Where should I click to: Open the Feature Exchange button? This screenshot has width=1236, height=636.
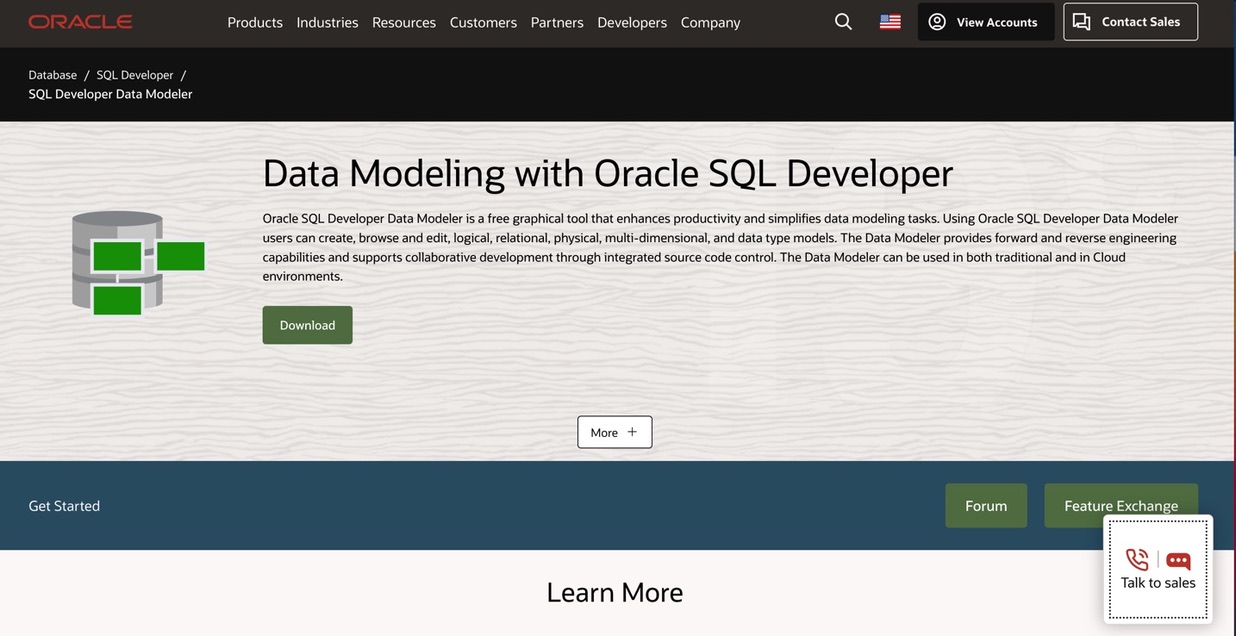coord(1121,506)
